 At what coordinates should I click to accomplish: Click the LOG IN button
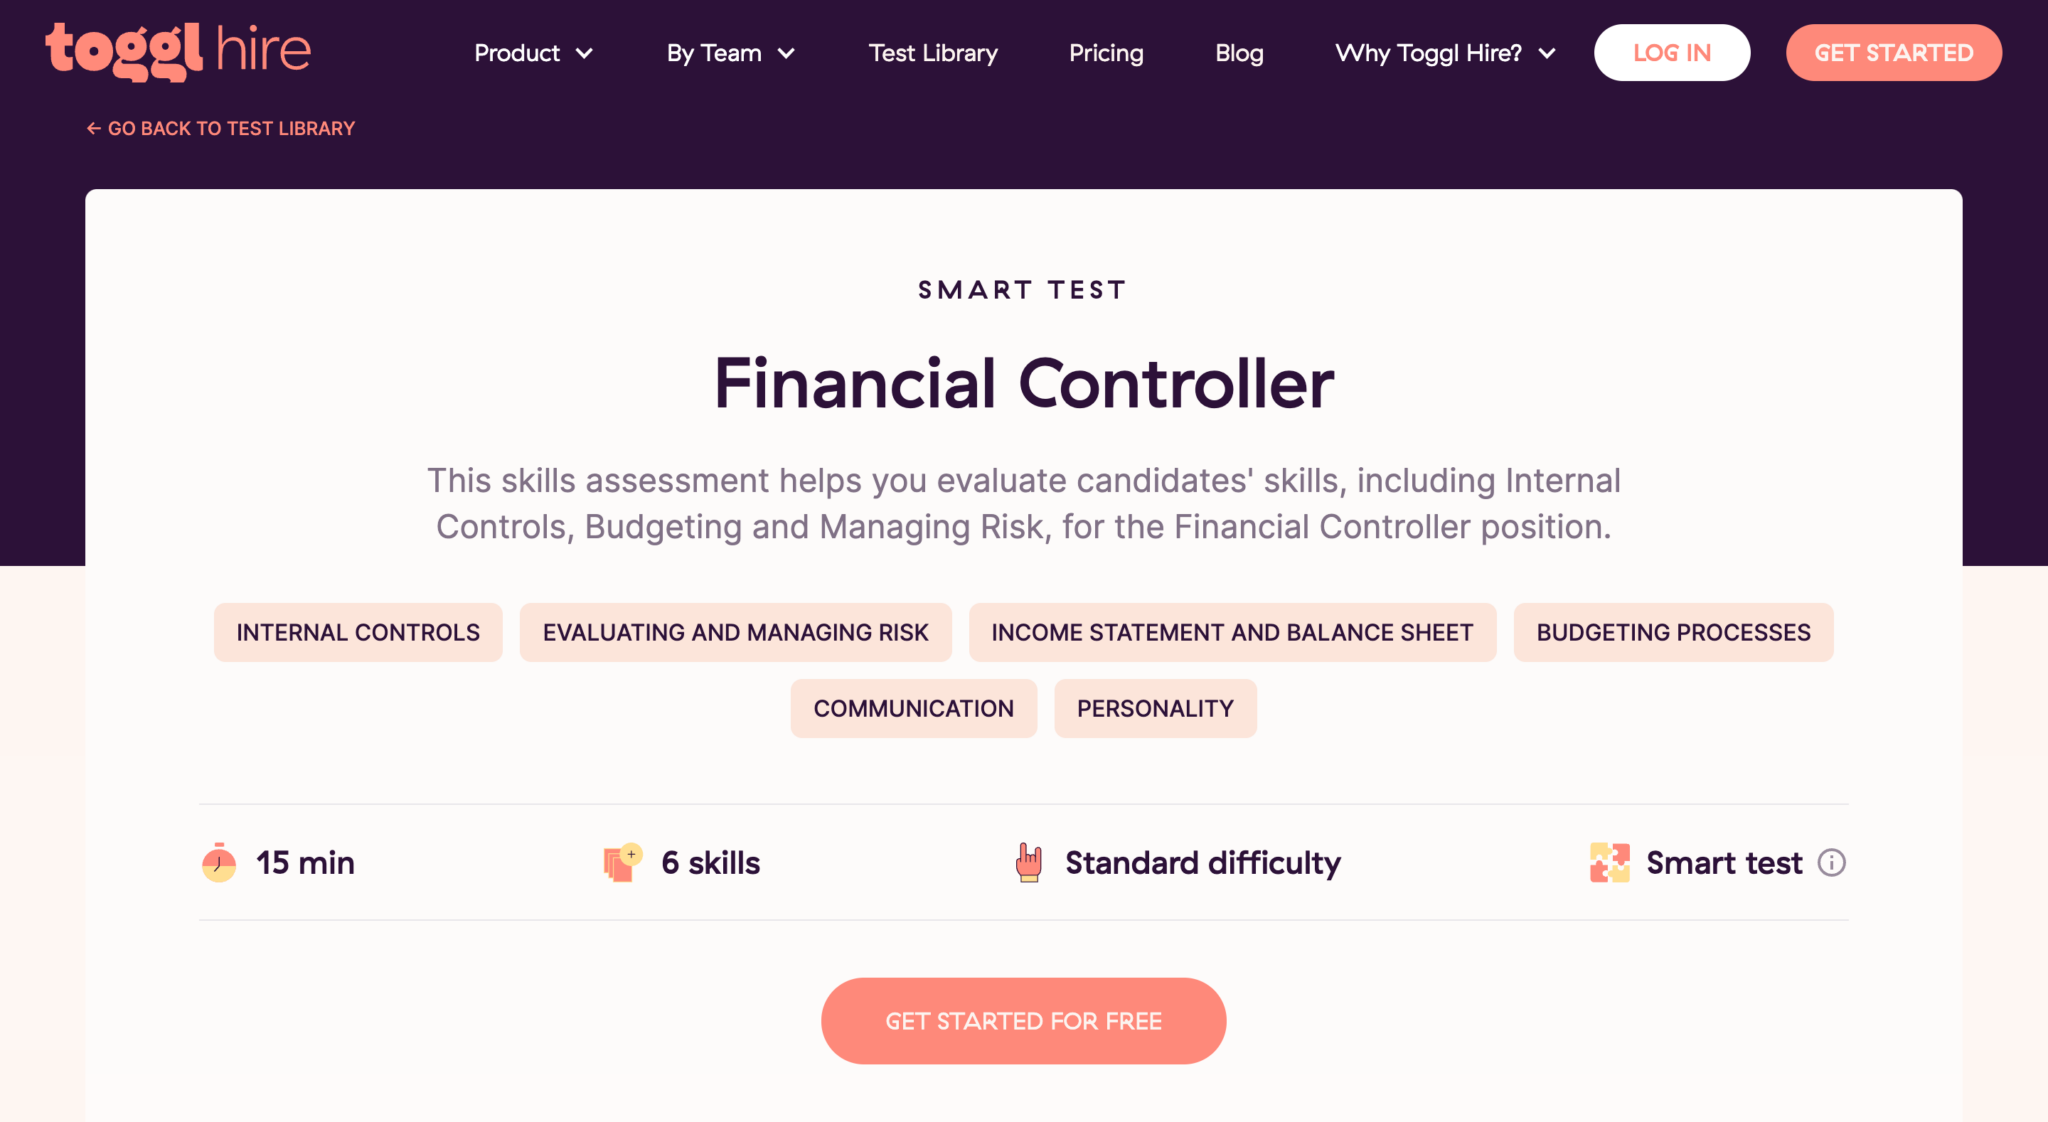1671,52
